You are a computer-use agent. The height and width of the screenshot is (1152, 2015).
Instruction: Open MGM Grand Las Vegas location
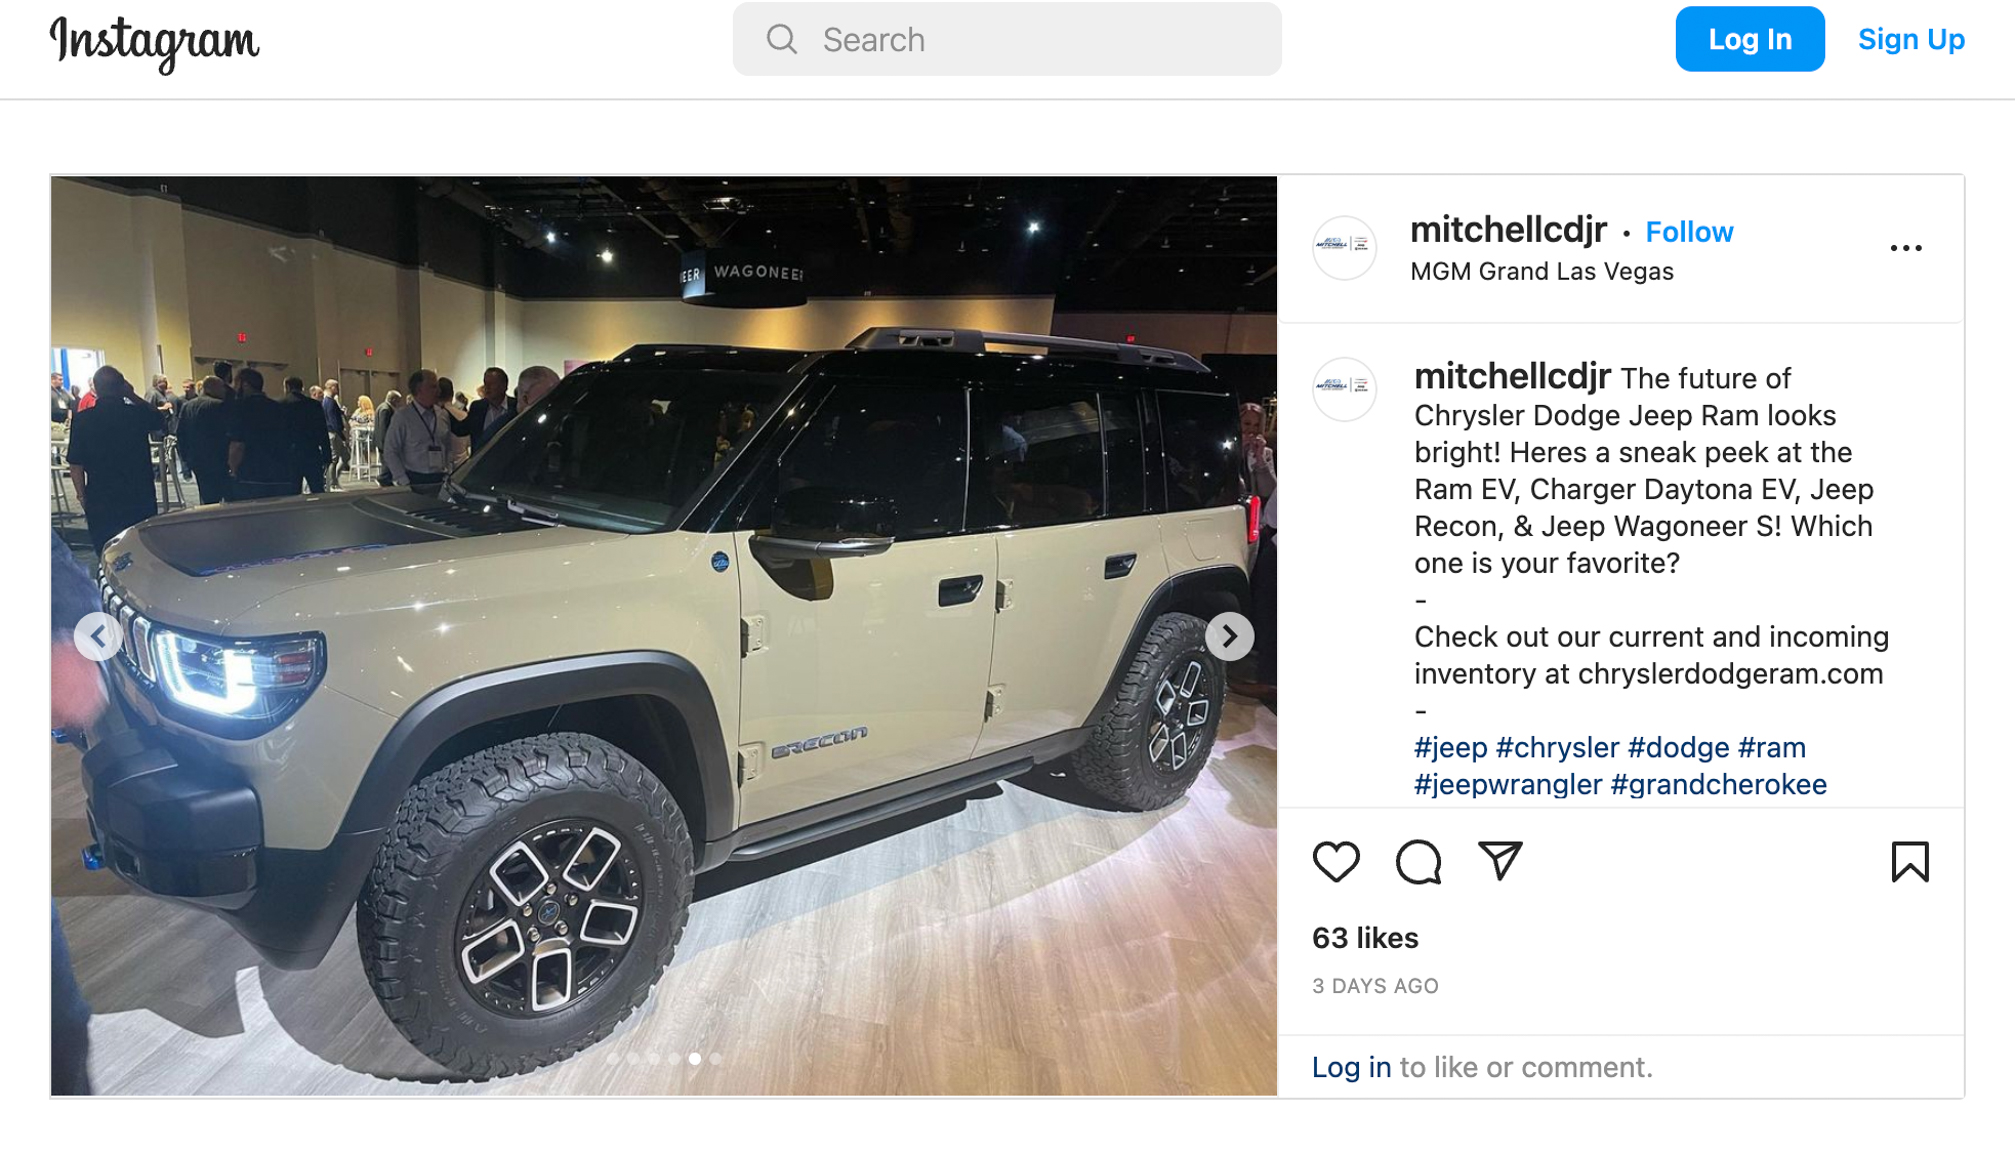[x=1541, y=271]
